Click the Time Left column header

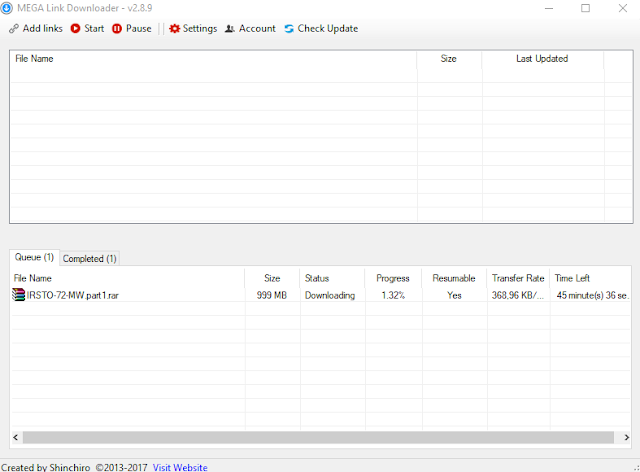point(590,278)
